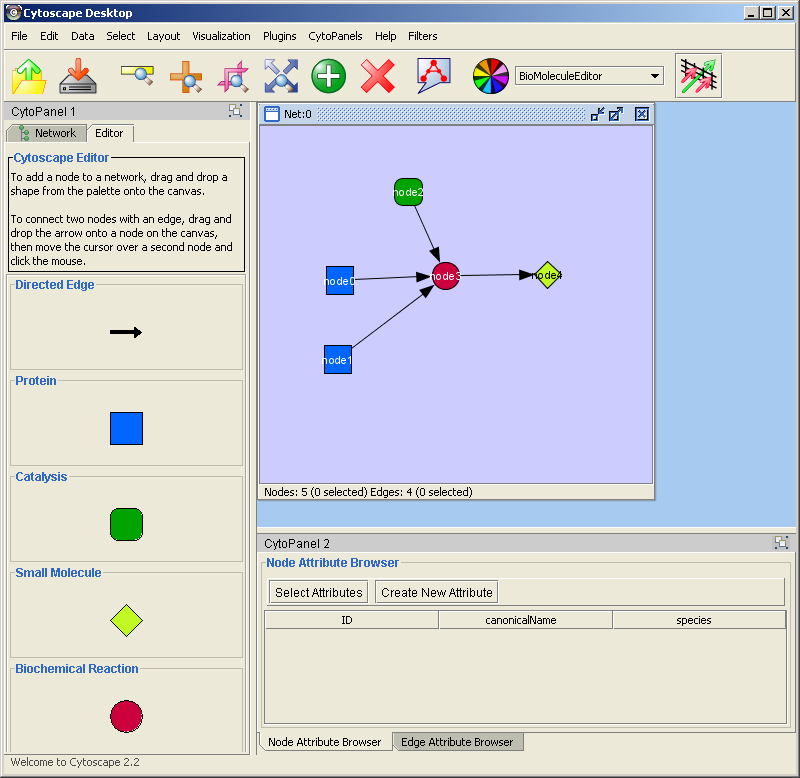Undock CytoPanel 2 using float icon
Screen dimensions: 800x778
(x=781, y=543)
